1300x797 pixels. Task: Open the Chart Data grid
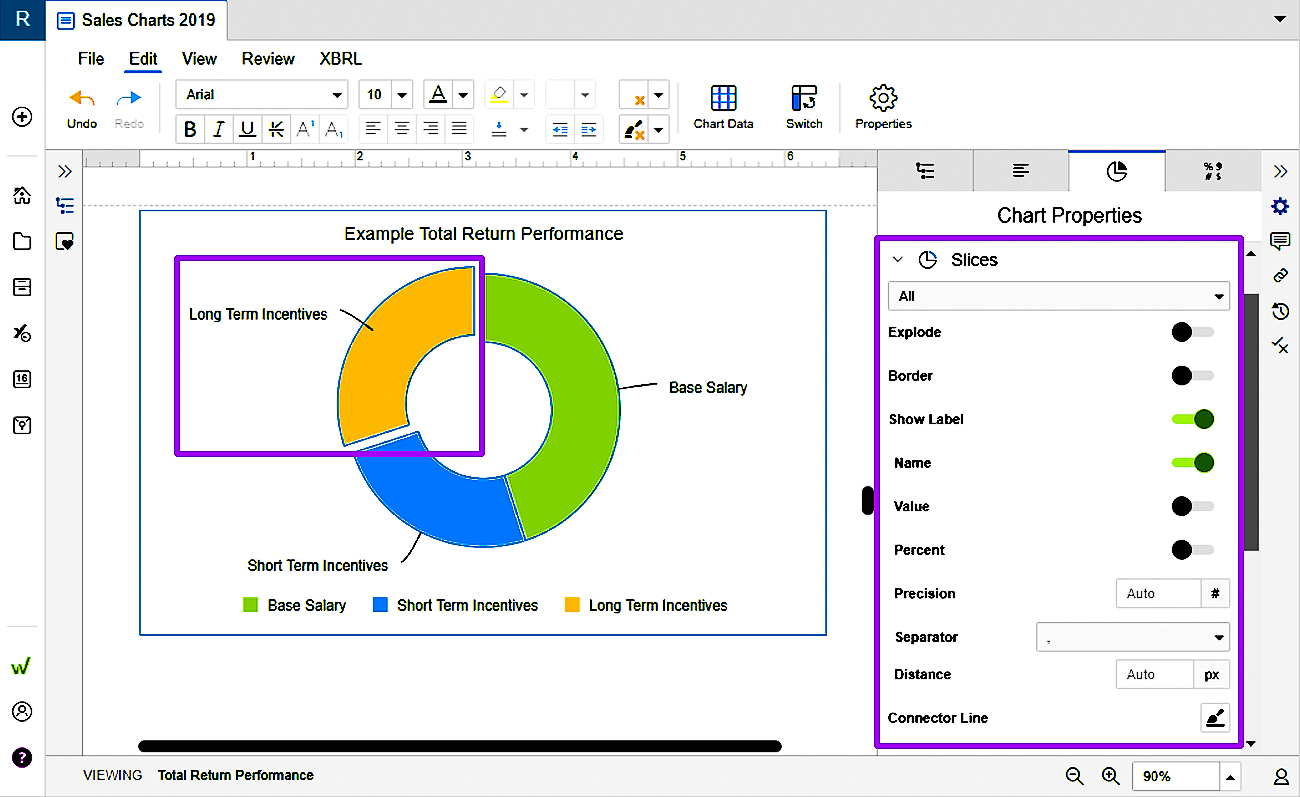click(723, 98)
